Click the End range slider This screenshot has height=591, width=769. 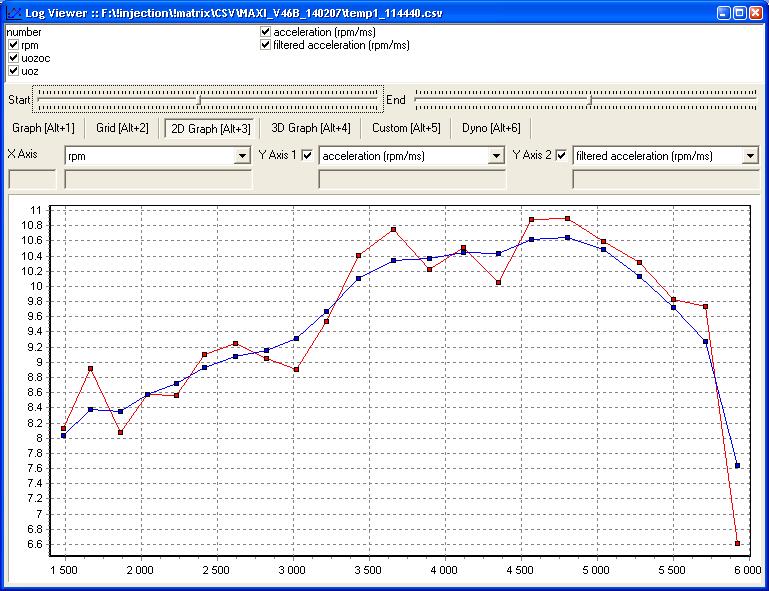pyautogui.click(x=588, y=99)
